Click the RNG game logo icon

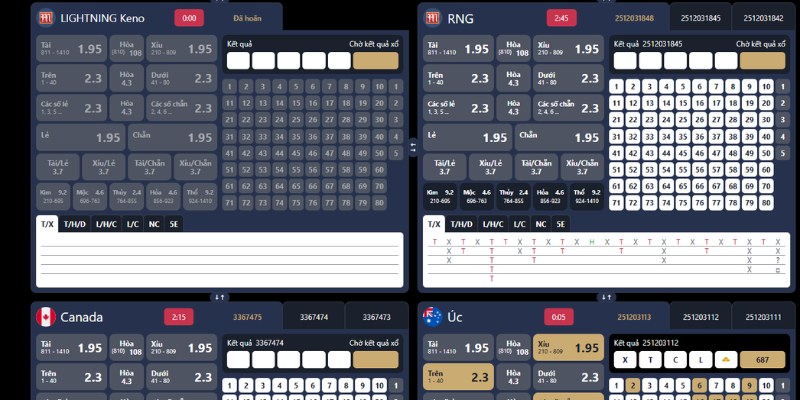433,18
